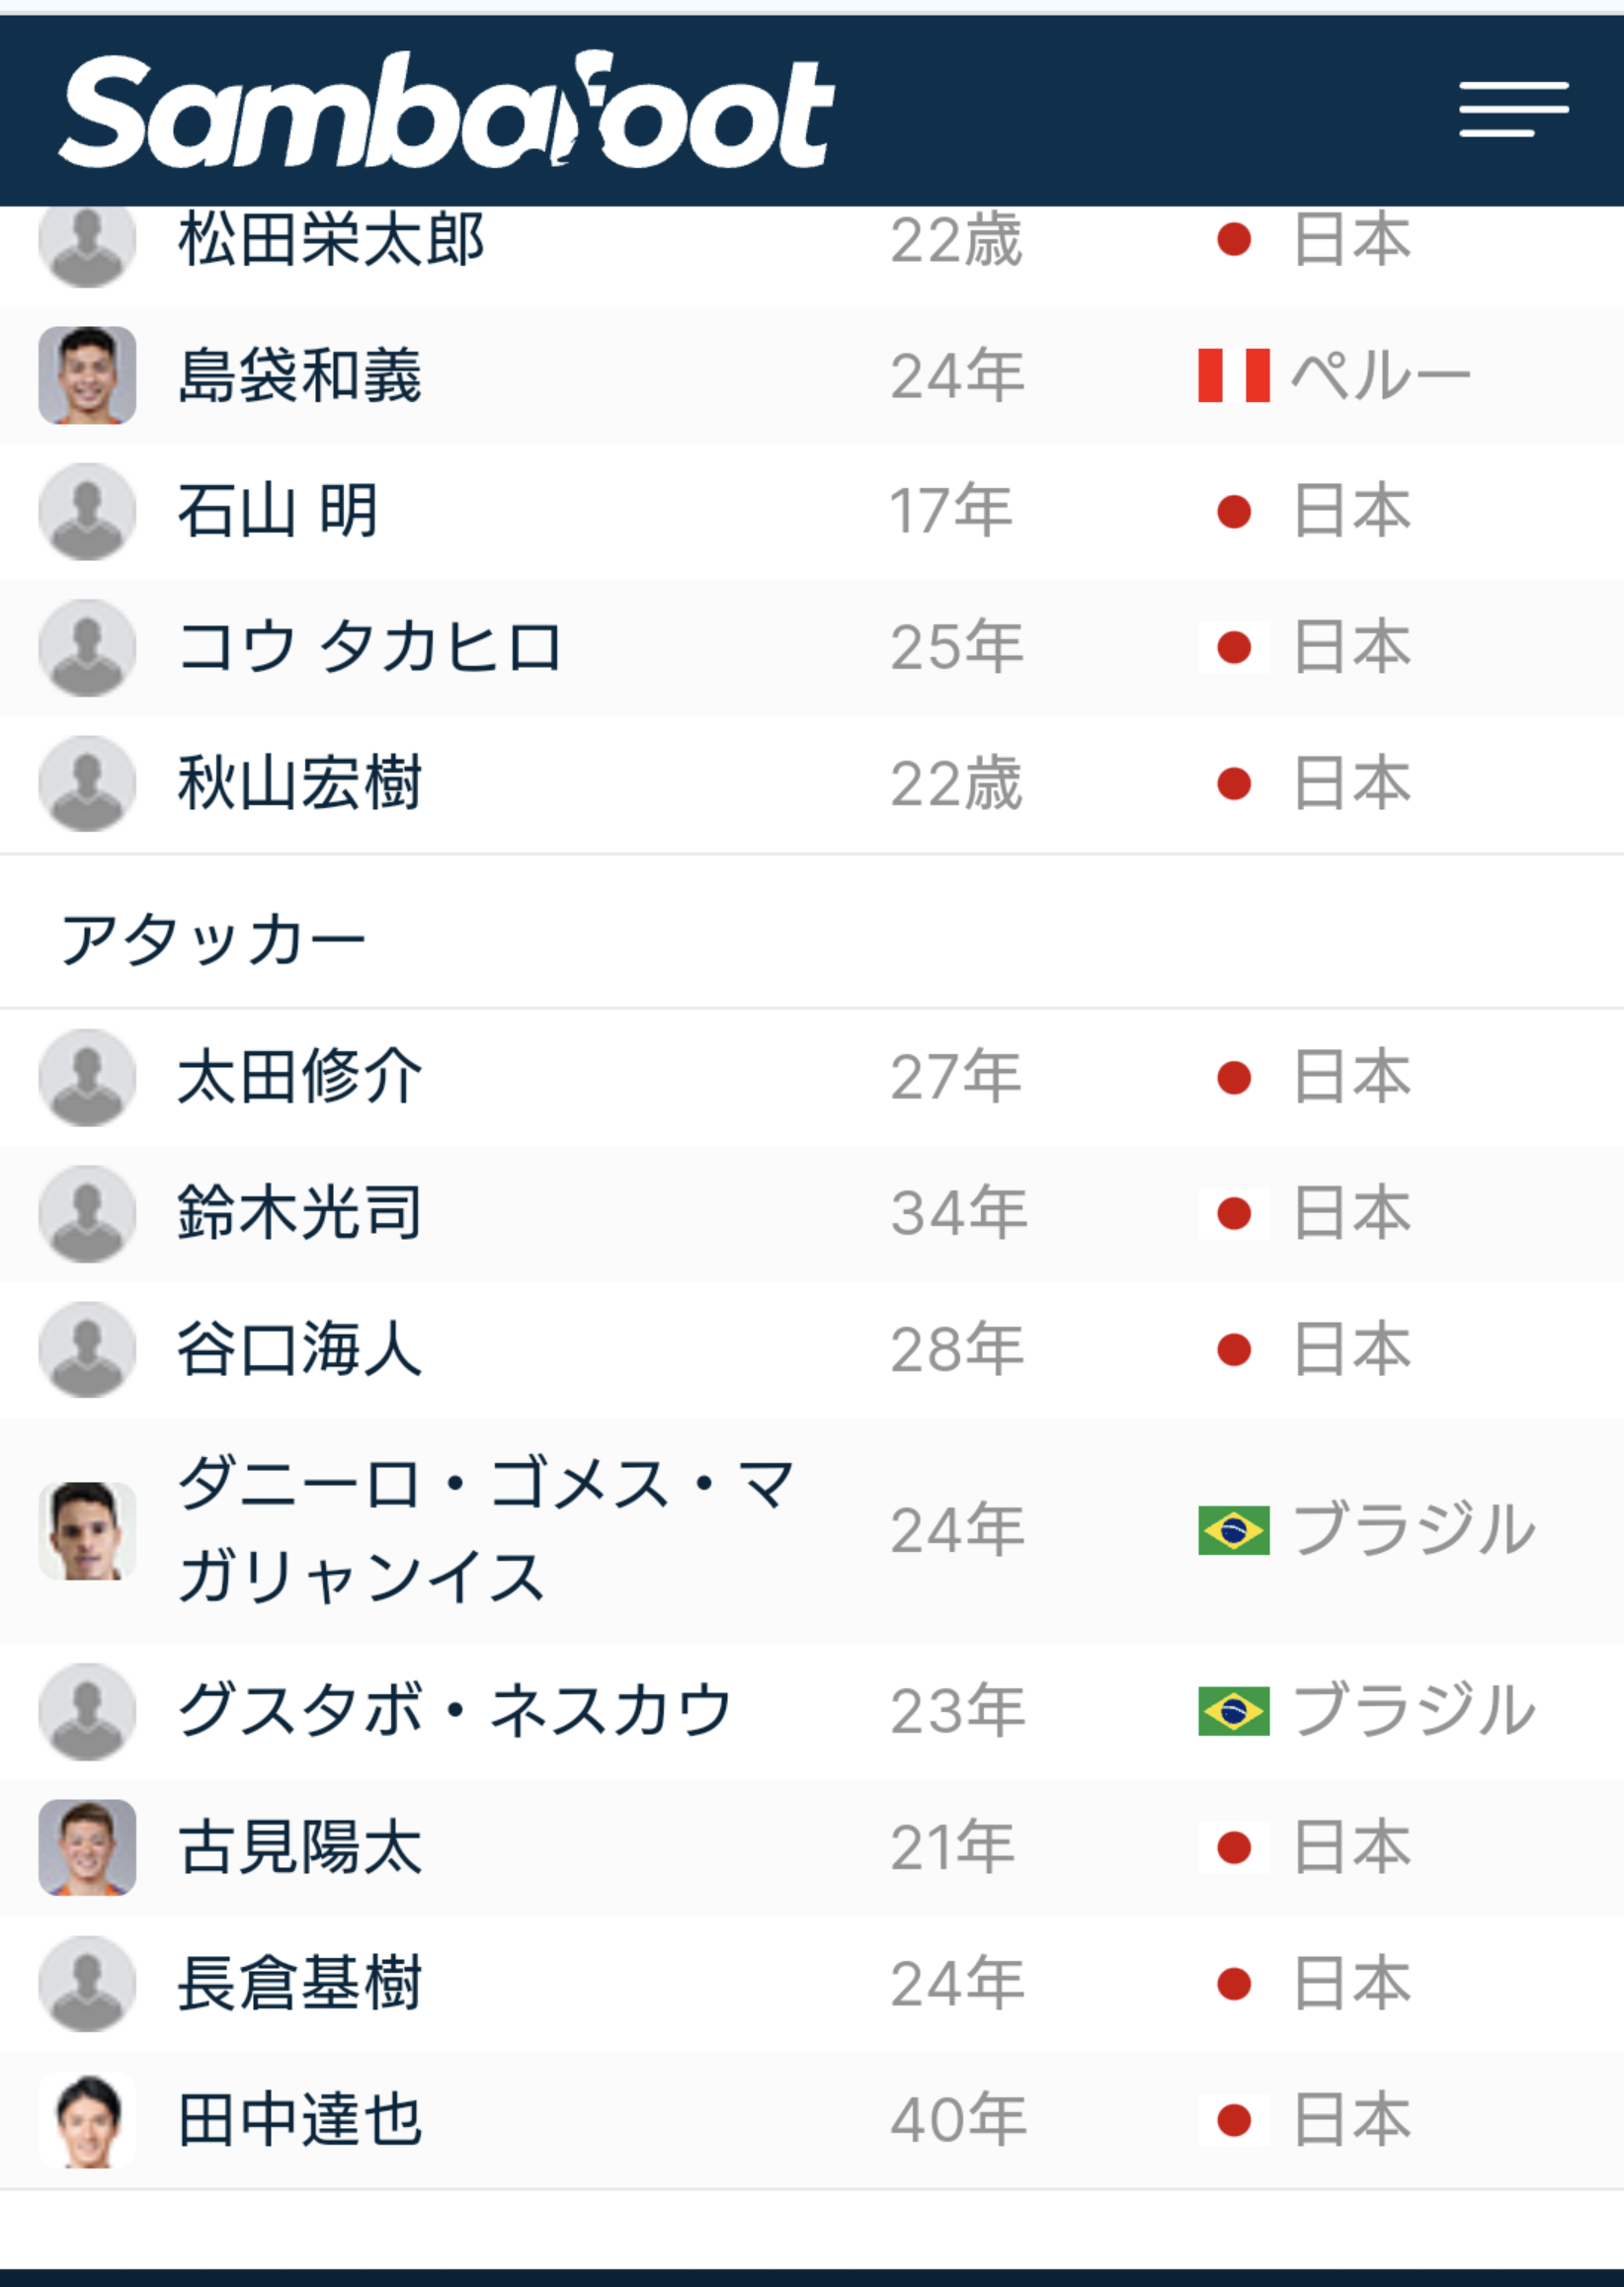The image size is (1624, 2287).
Task: Open 古見陽太 player photo
Action: [87, 1847]
